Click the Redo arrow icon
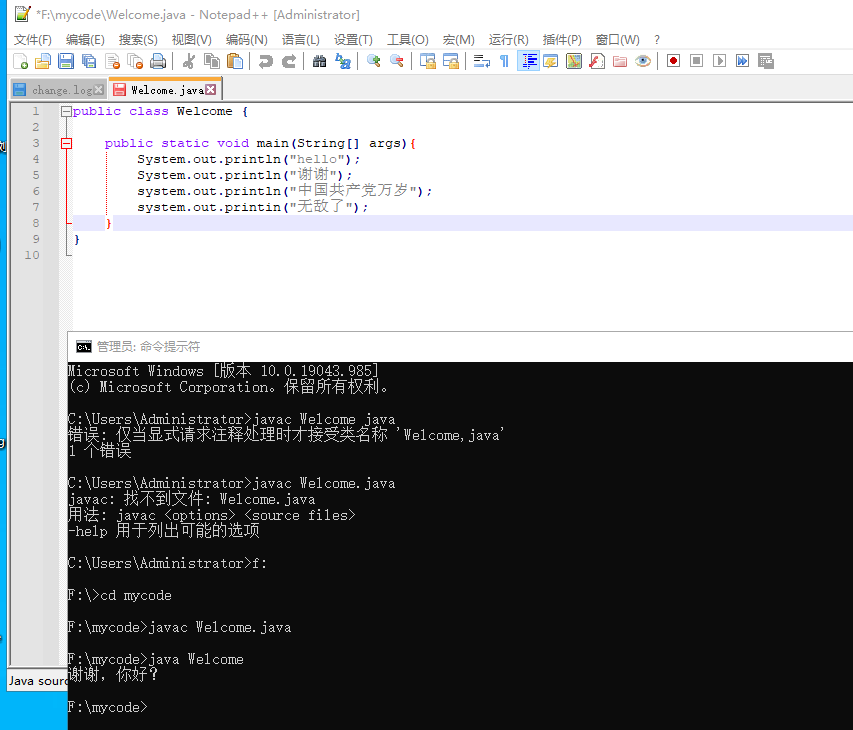 pyautogui.click(x=288, y=61)
